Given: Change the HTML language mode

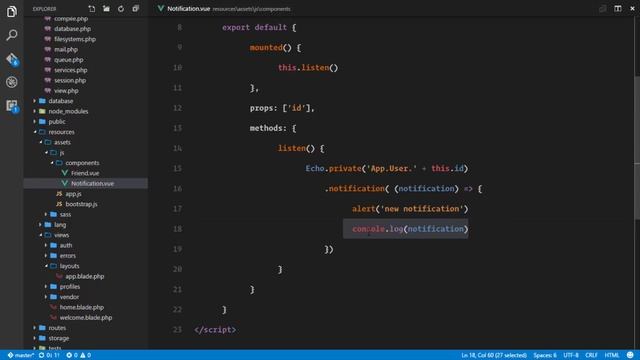Looking at the screenshot, I should pyautogui.click(x=612, y=355).
